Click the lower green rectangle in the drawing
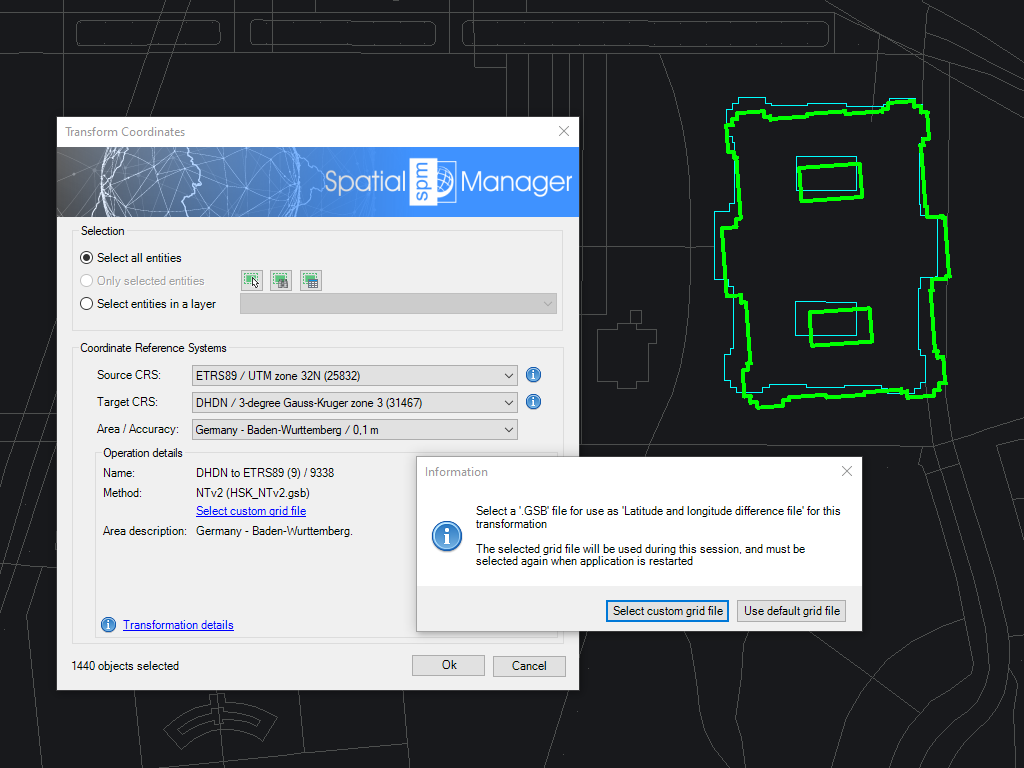This screenshot has width=1024, height=768. 840,327
